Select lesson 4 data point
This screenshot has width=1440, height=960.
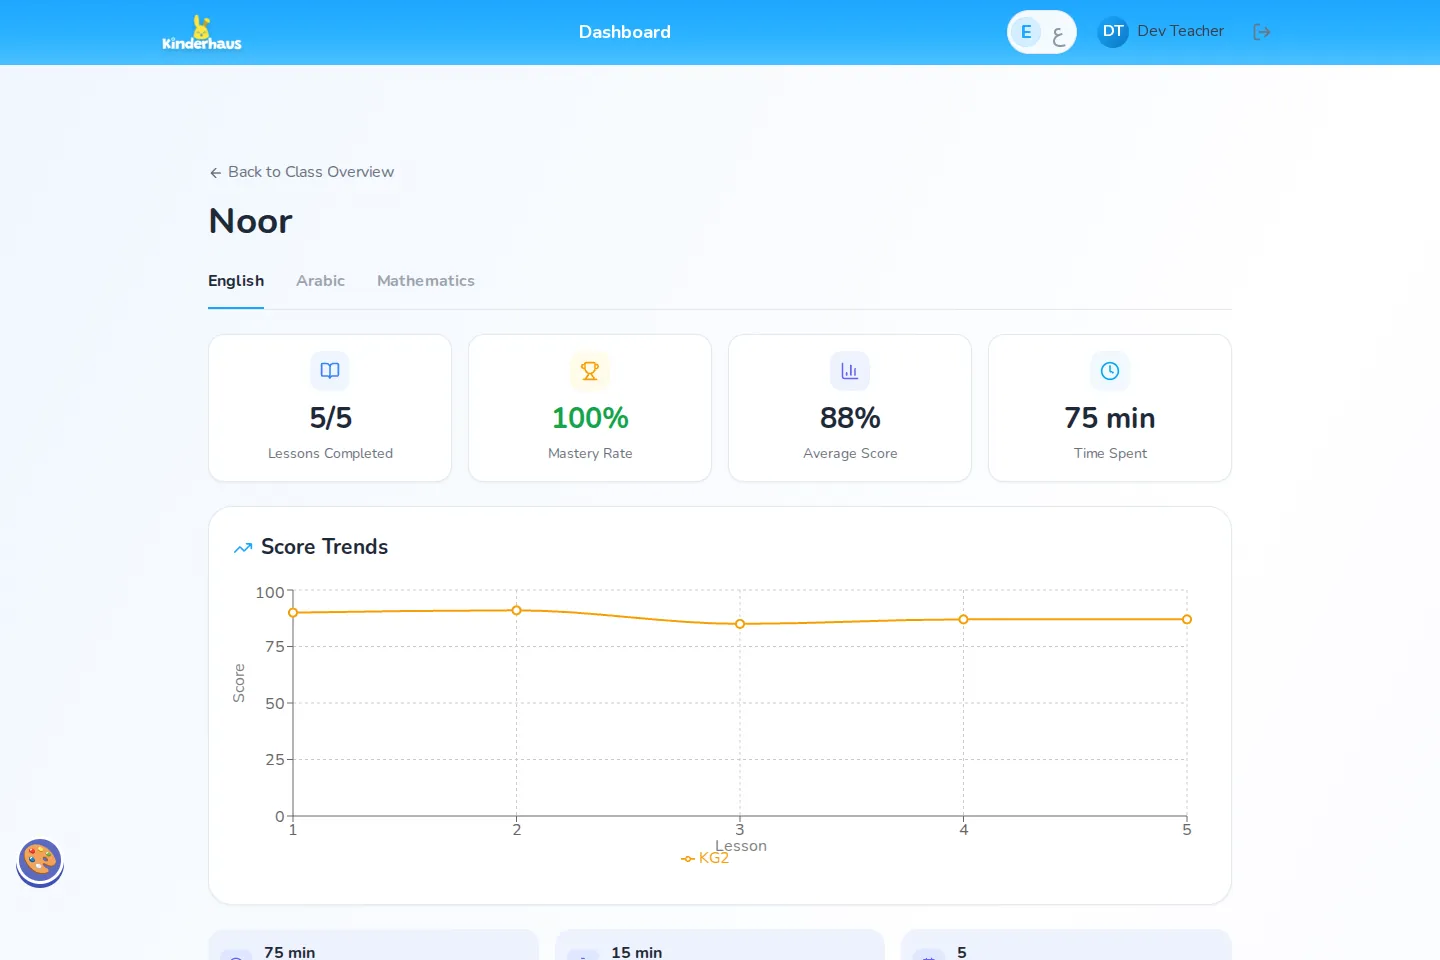point(963,619)
